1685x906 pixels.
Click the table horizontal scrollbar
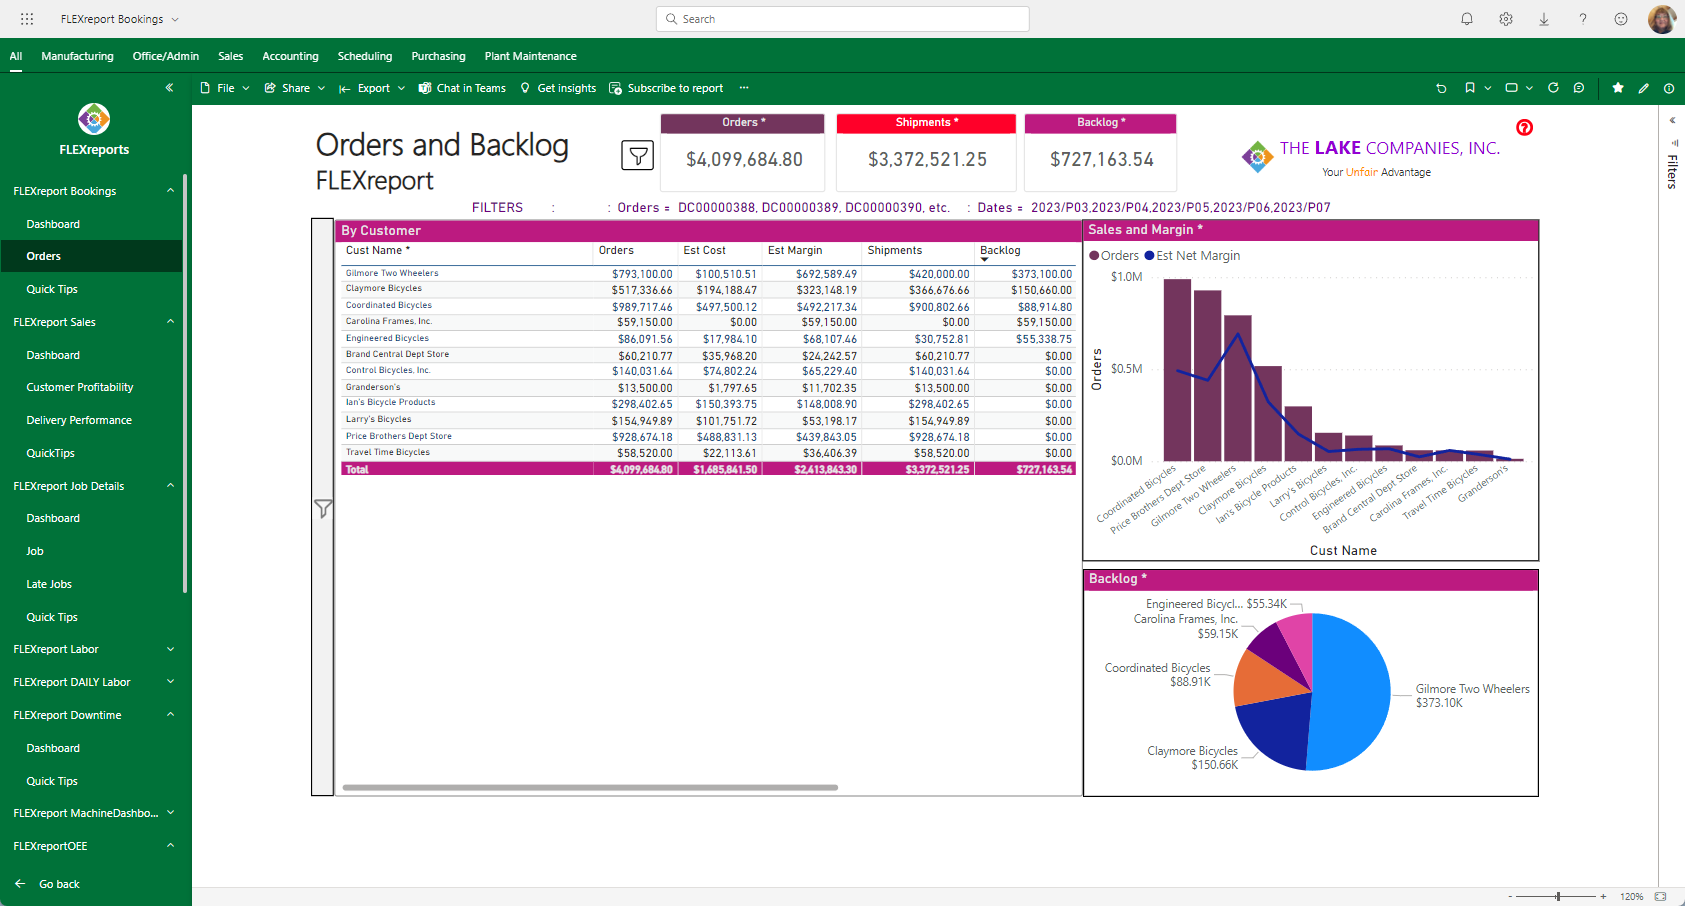pos(590,788)
